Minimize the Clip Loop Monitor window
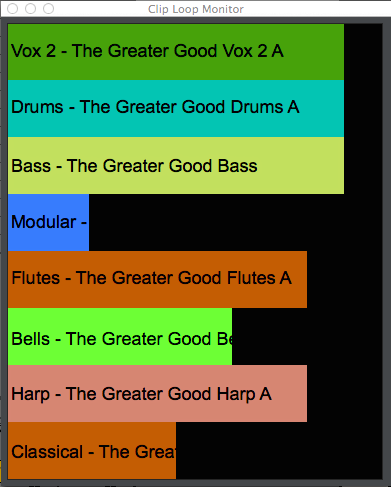Screen dimensions: 391x487 click(x=31, y=9)
